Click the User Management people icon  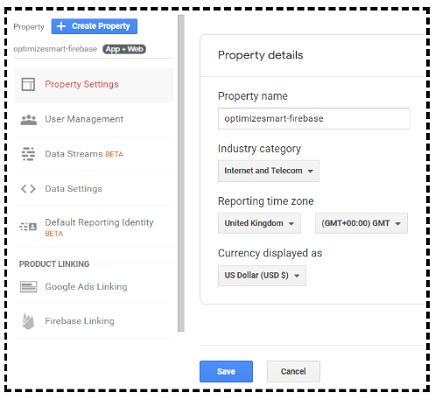(x=29, y=120)
